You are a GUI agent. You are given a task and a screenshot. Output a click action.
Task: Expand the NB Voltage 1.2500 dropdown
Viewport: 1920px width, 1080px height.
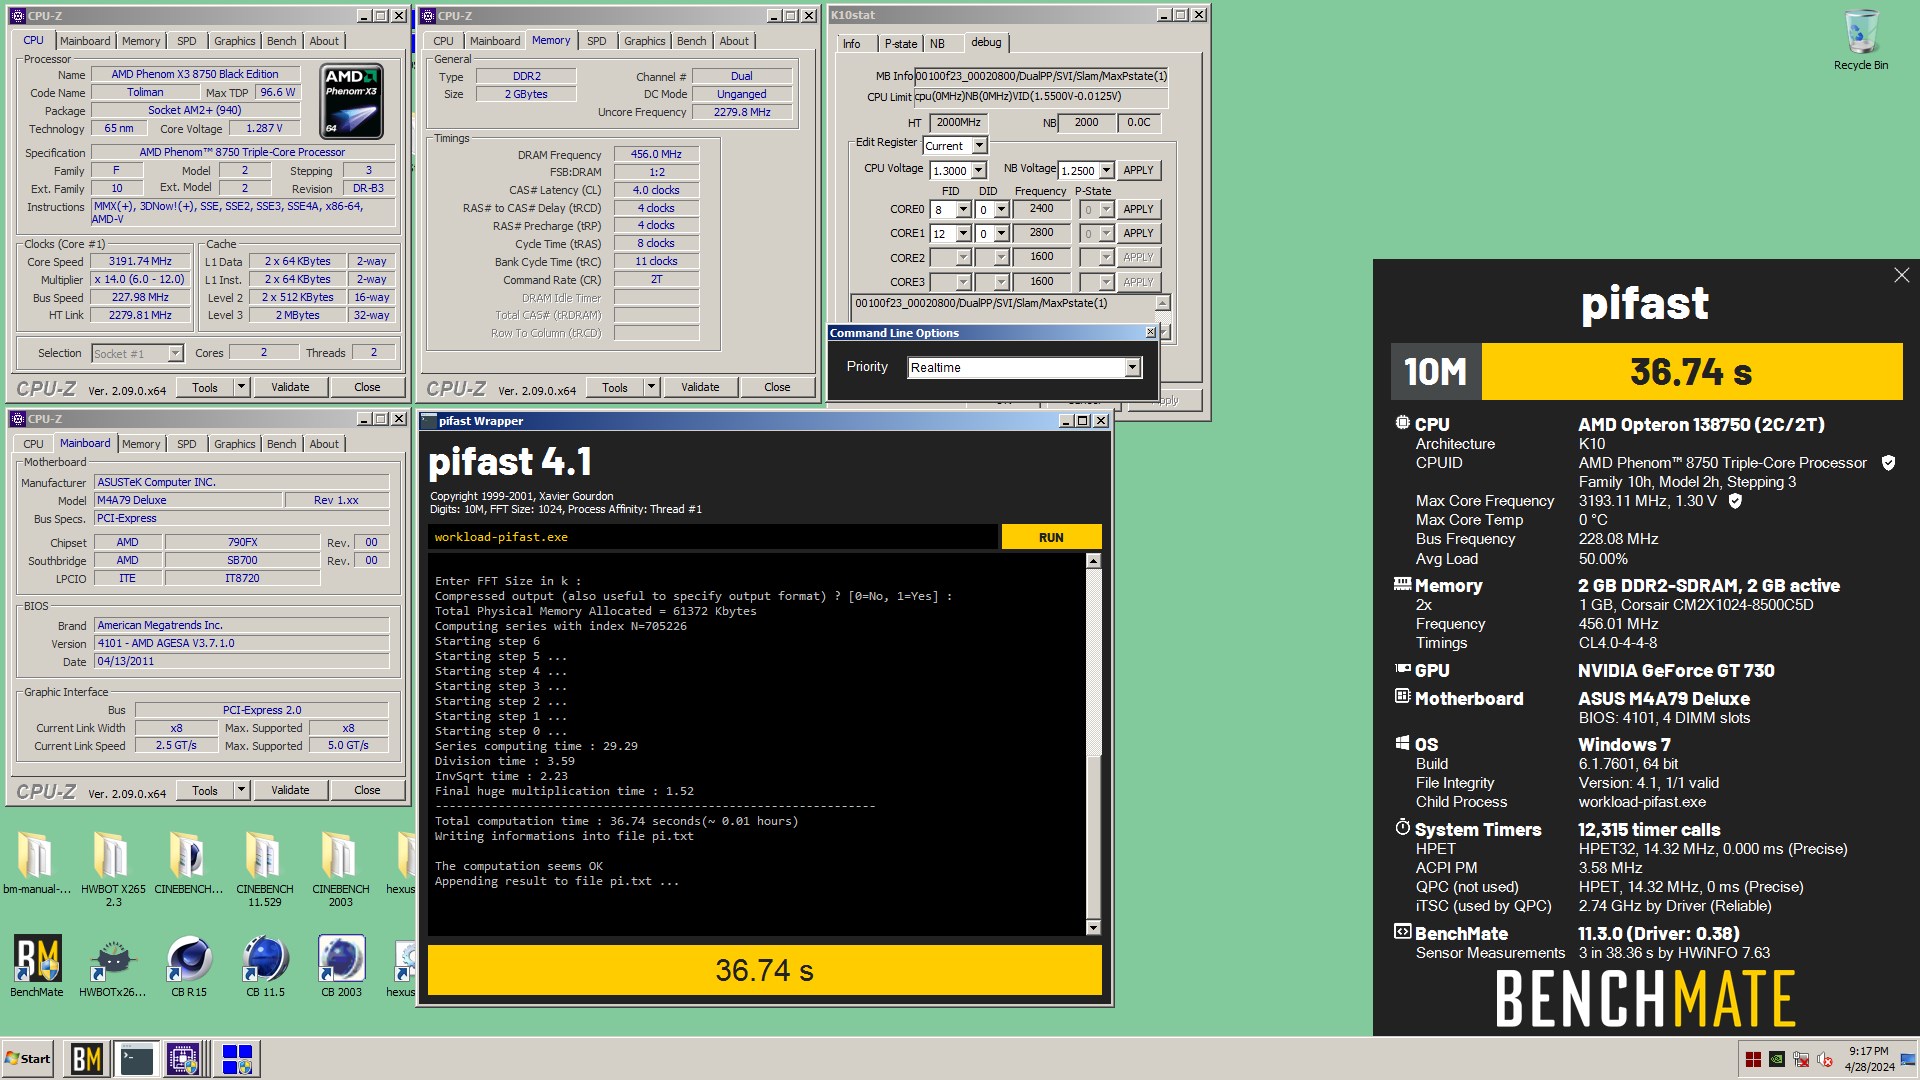(x=1106, y=171)
